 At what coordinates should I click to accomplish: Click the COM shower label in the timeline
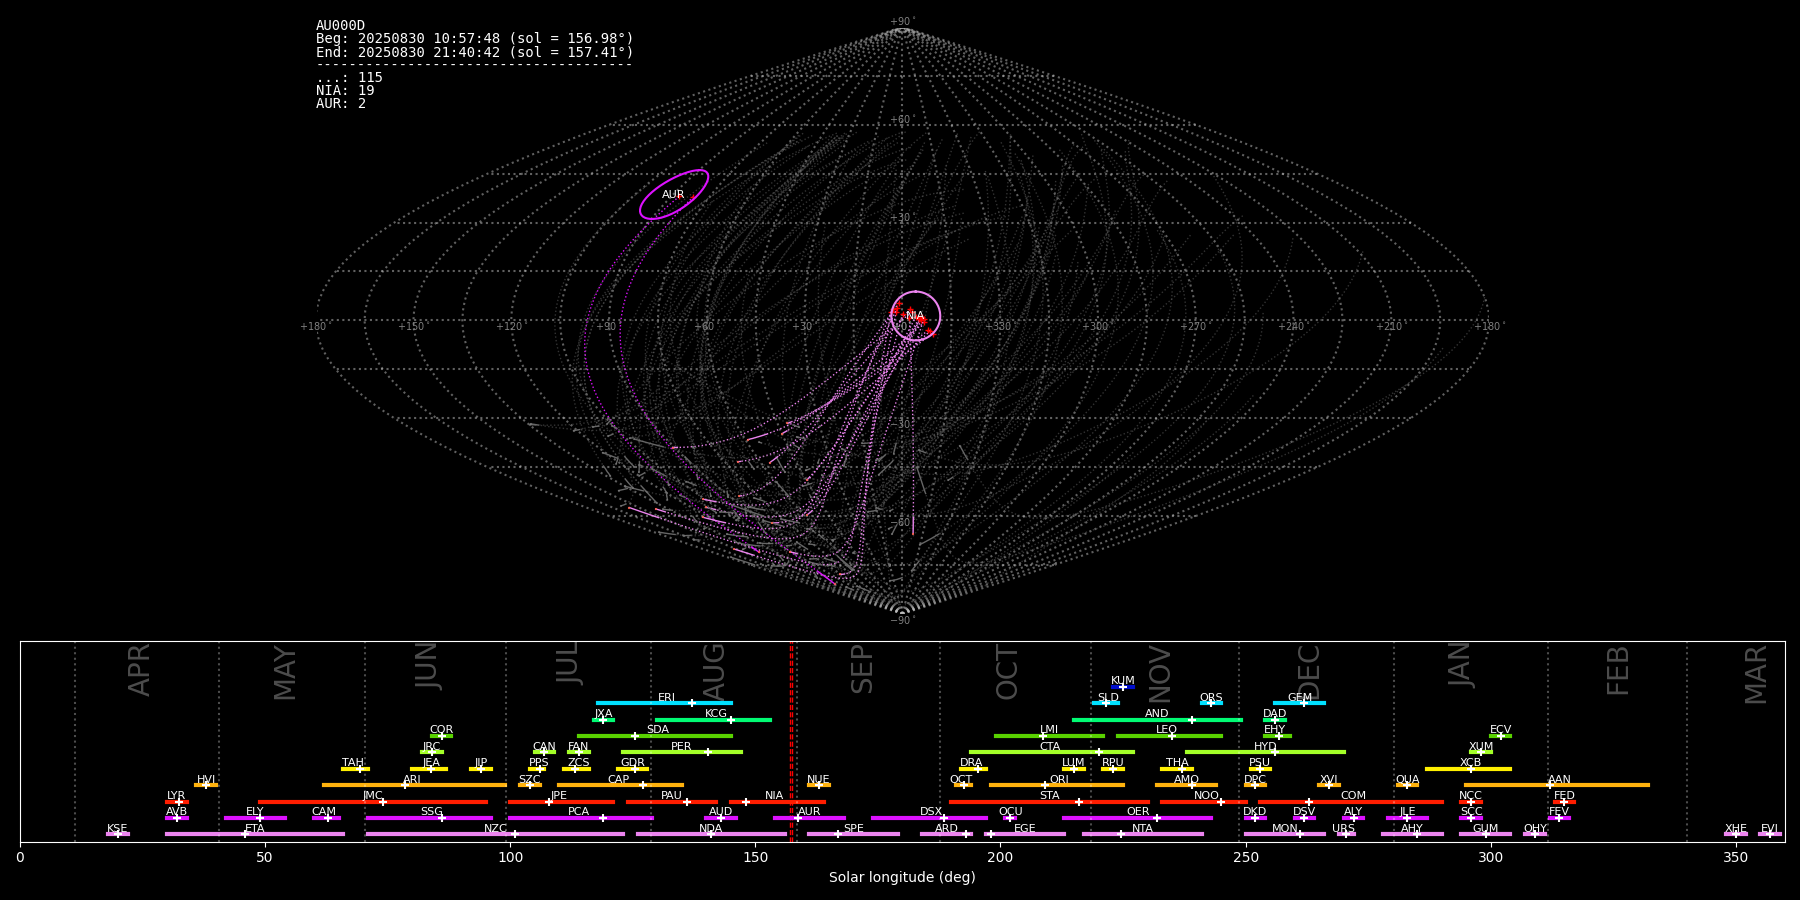pos(1354,796)
